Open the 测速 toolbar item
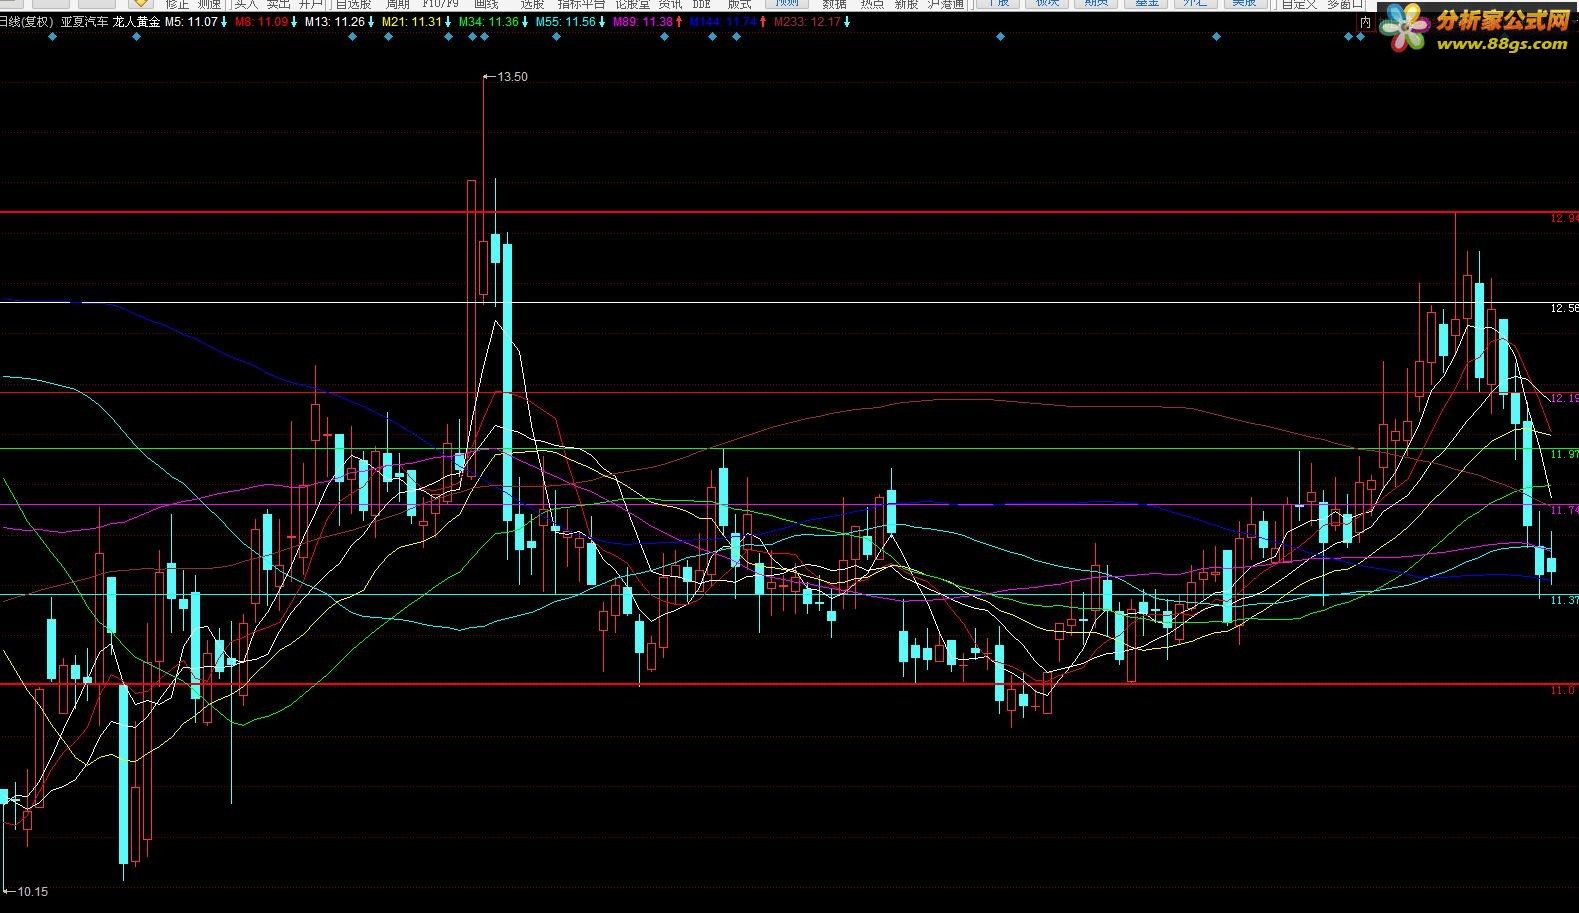The image size is (1579, 913). pos(209,5)
